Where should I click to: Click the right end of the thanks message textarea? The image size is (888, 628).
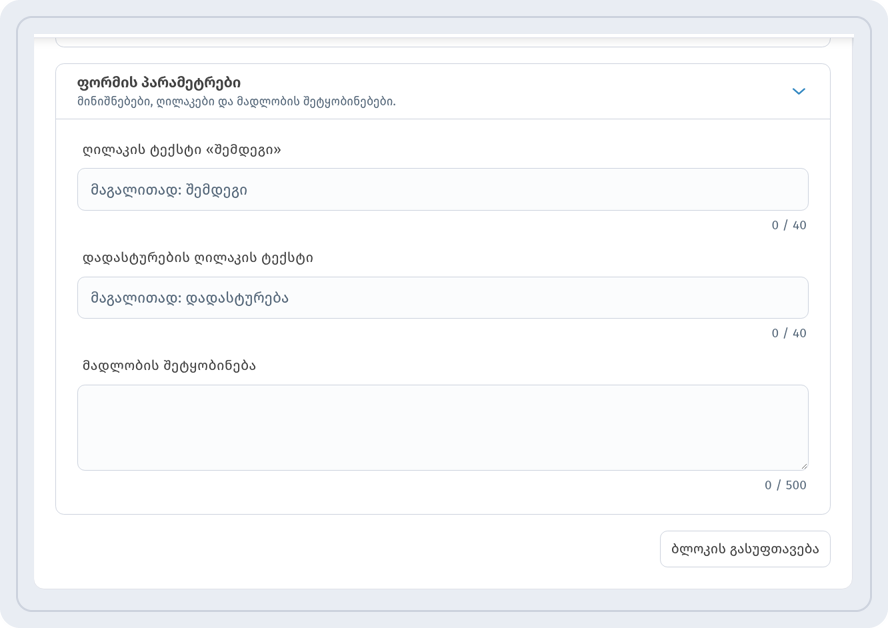[x=782, y=428]
